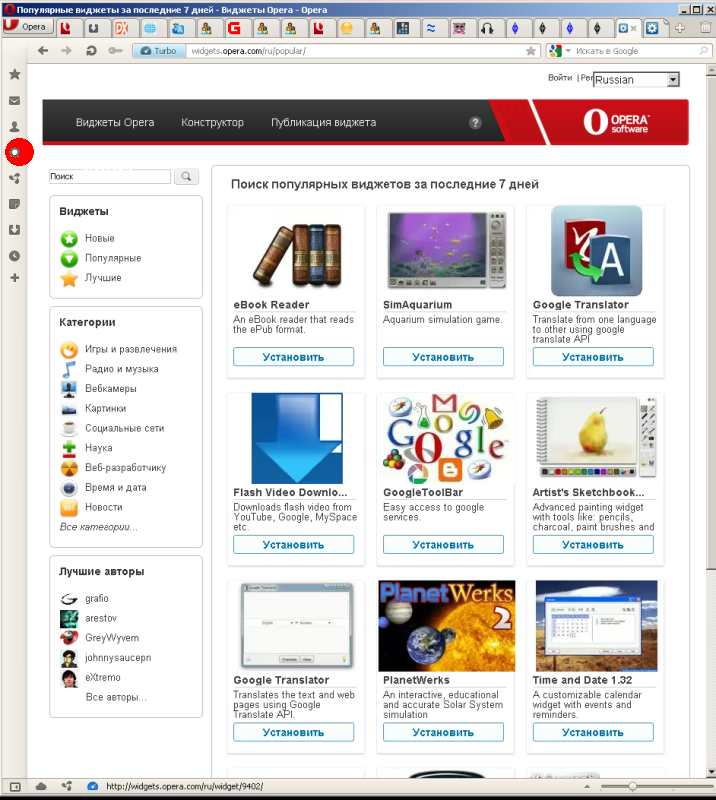Open the Все категории link
This screenshot has height=800, width=716.
[98, 527]
